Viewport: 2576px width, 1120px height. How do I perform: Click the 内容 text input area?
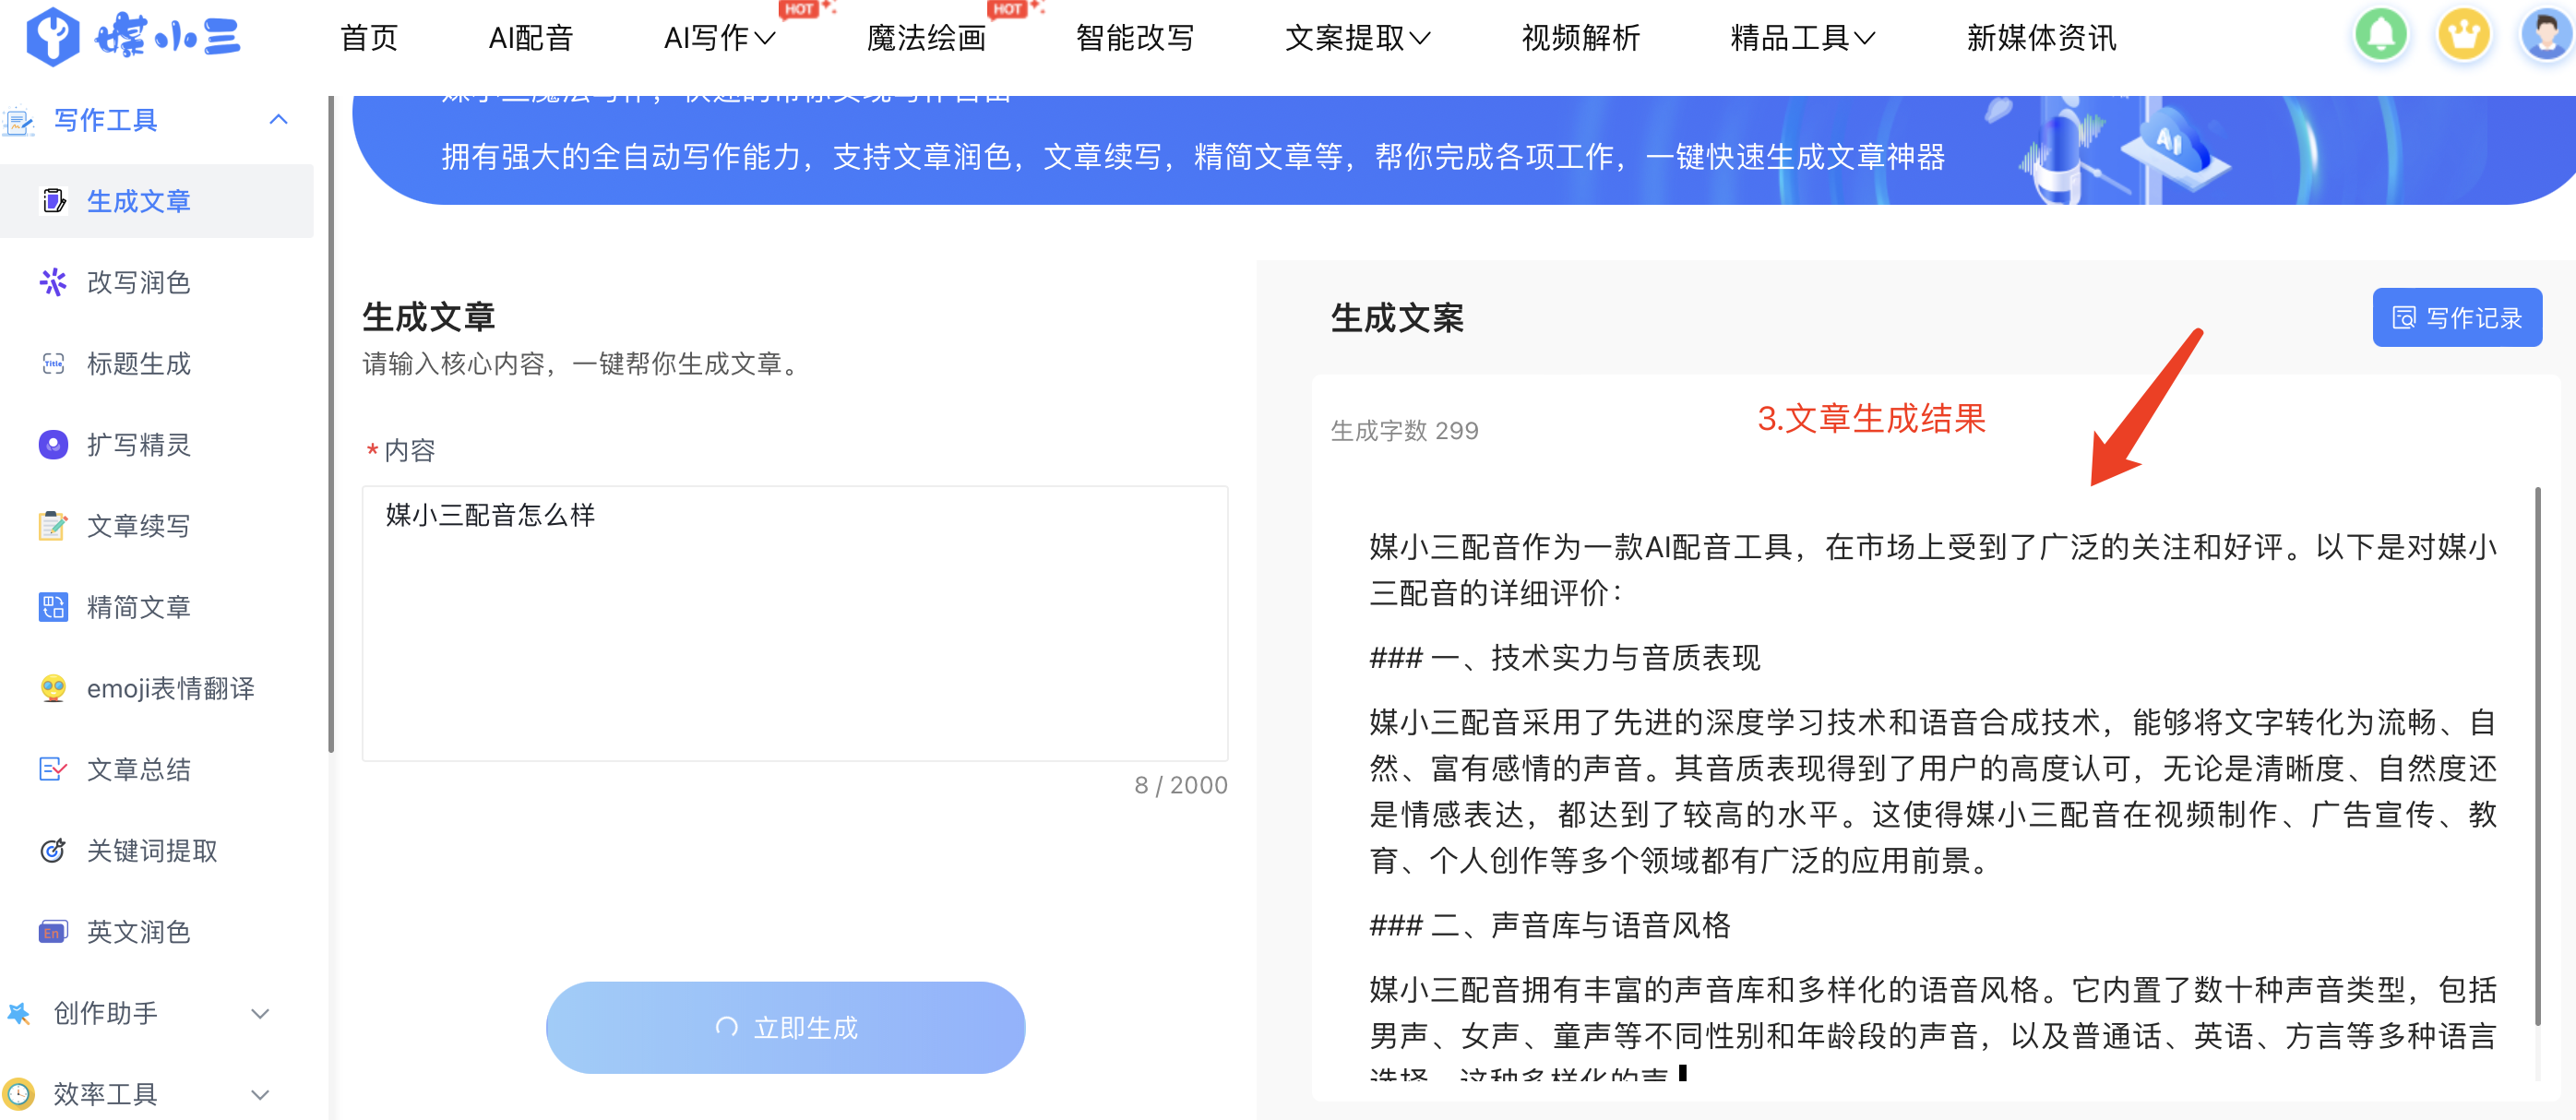point(795,623)
